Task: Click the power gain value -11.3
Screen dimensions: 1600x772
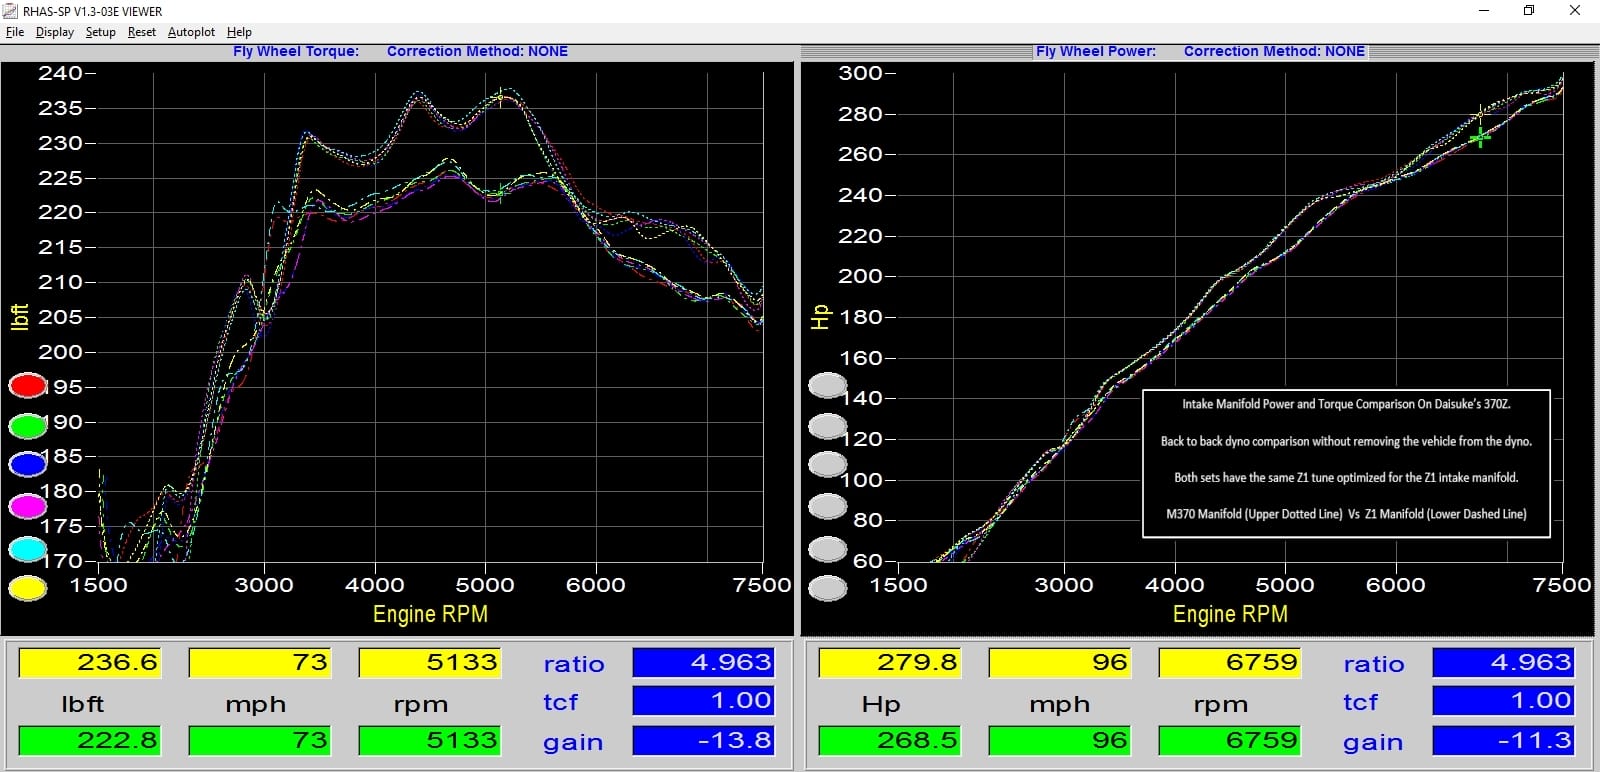Action: [1503, 740]
